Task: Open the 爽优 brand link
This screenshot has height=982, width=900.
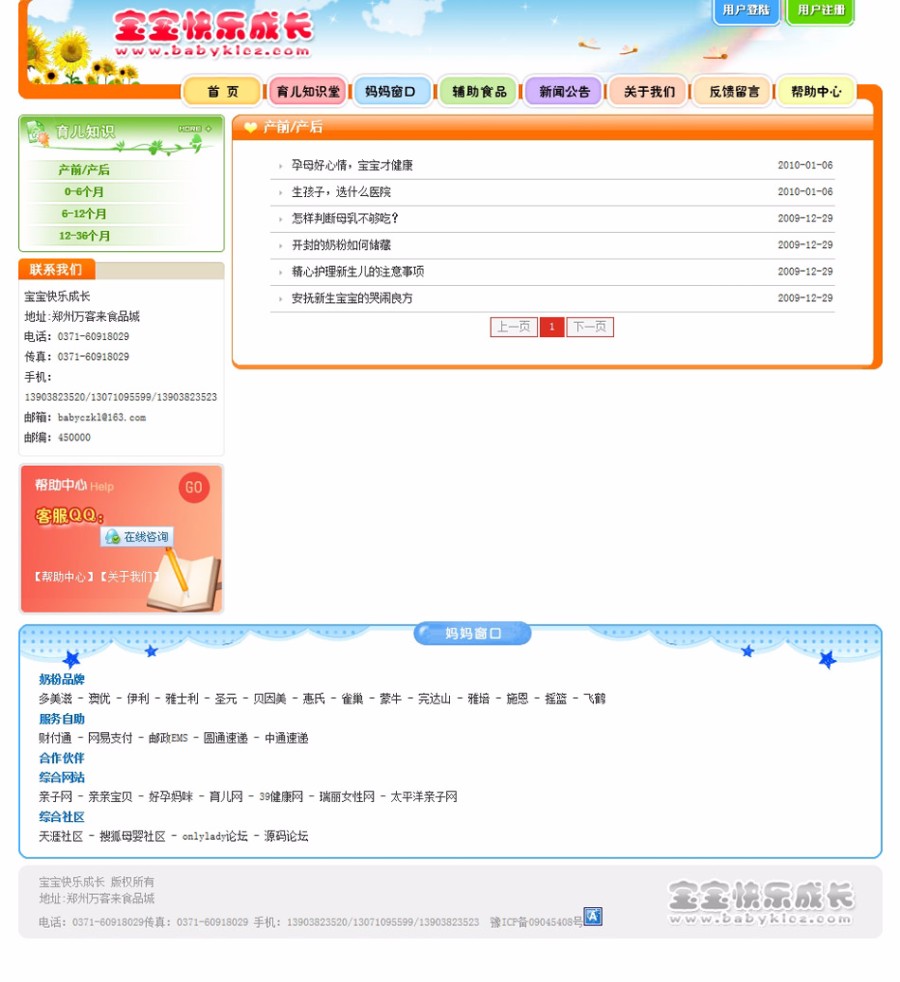Action: point(99,698)
